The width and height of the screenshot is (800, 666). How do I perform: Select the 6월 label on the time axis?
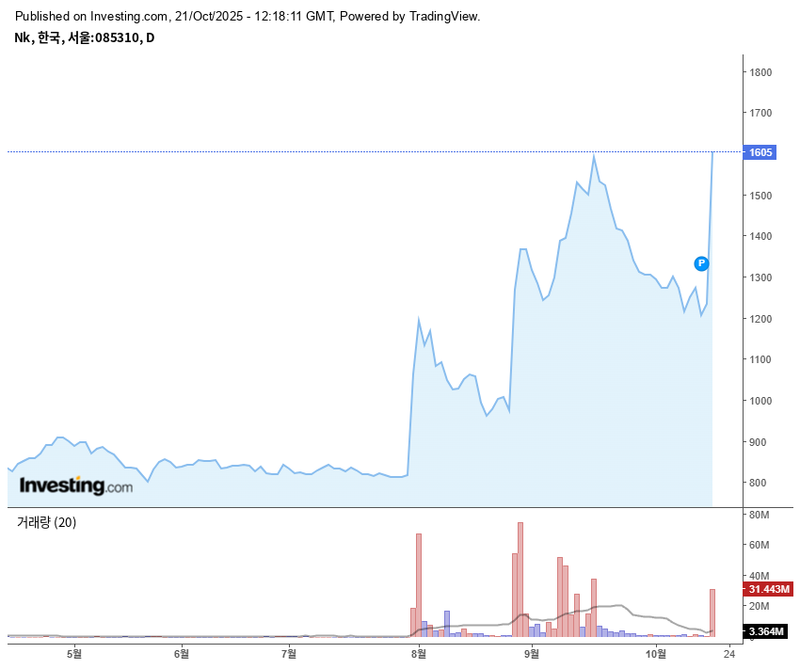(181, 653)
